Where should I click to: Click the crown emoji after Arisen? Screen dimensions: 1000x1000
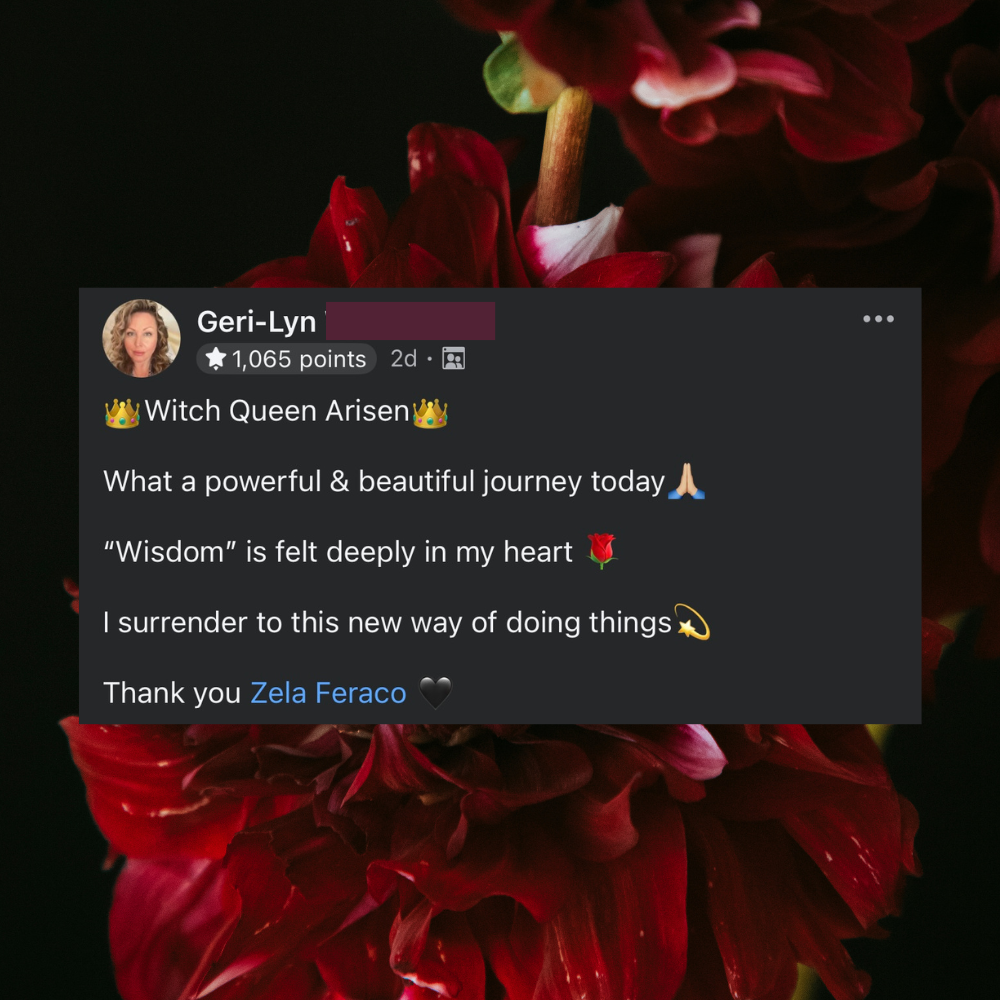point(430,413)
